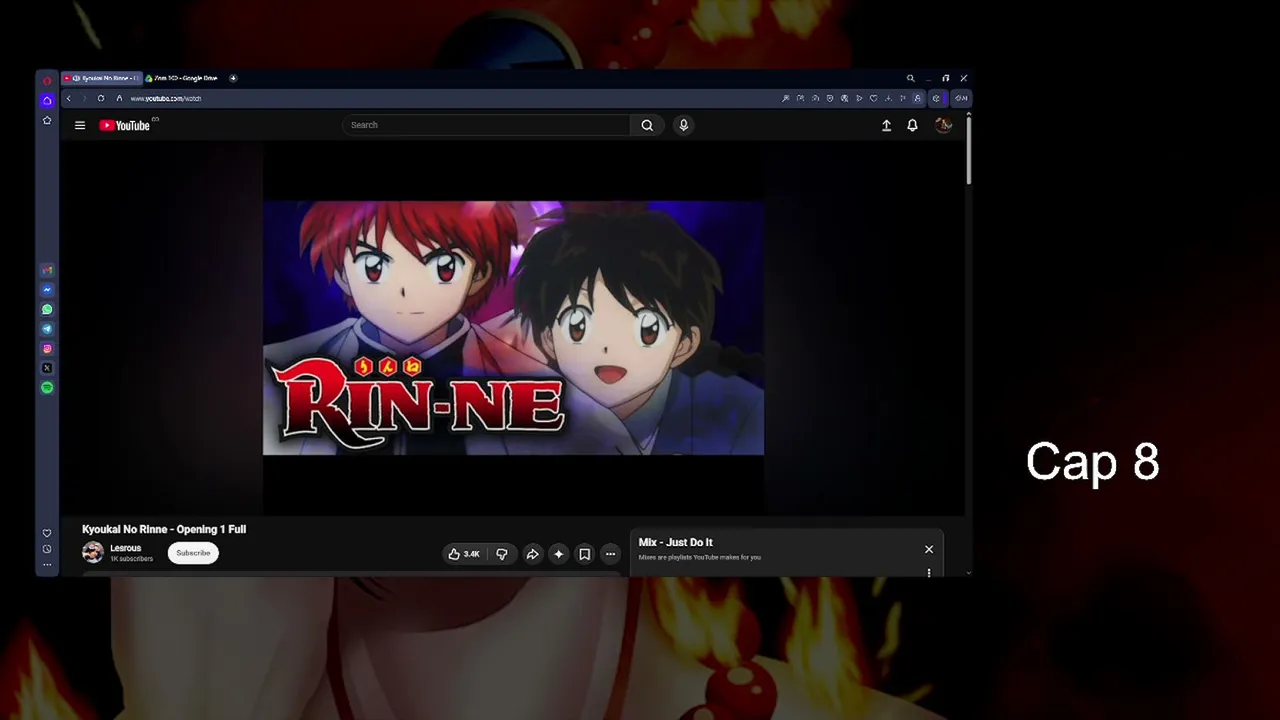Save the video with the bookmark icon
Viewport: 1280px width, 720px height.
[x=584, y=554]
